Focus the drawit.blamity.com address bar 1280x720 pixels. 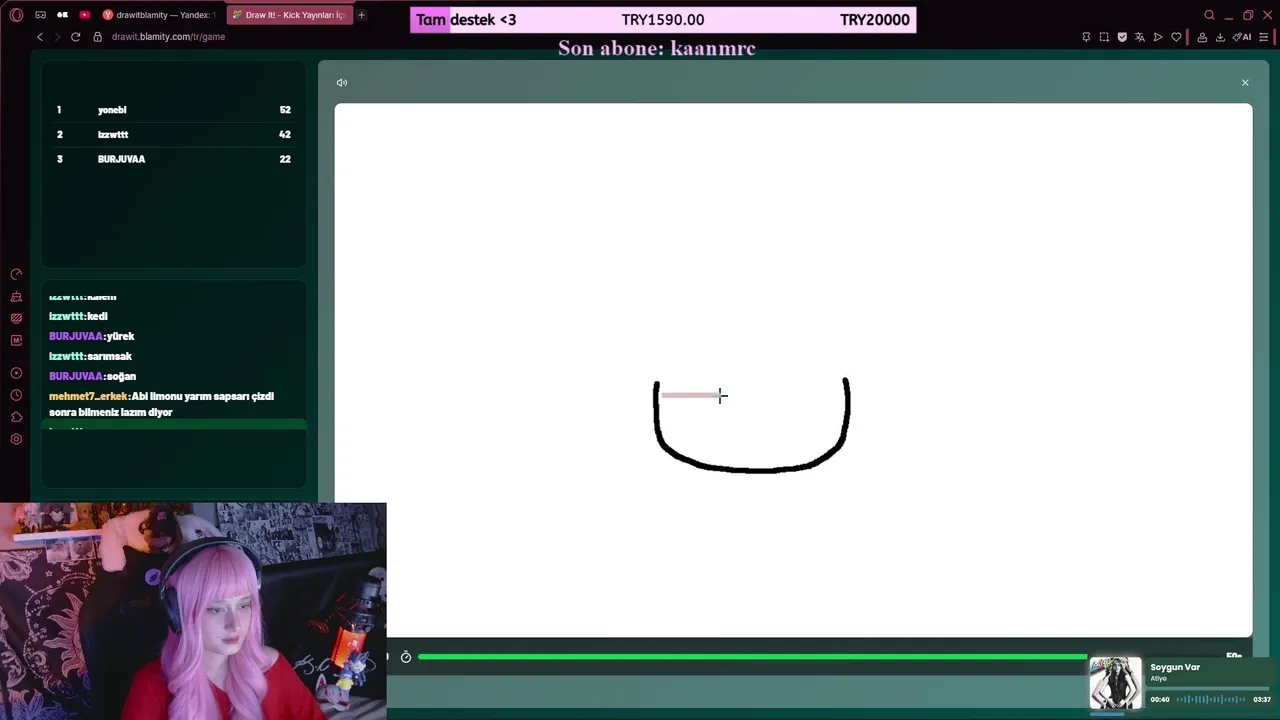(x=168, y=37)
